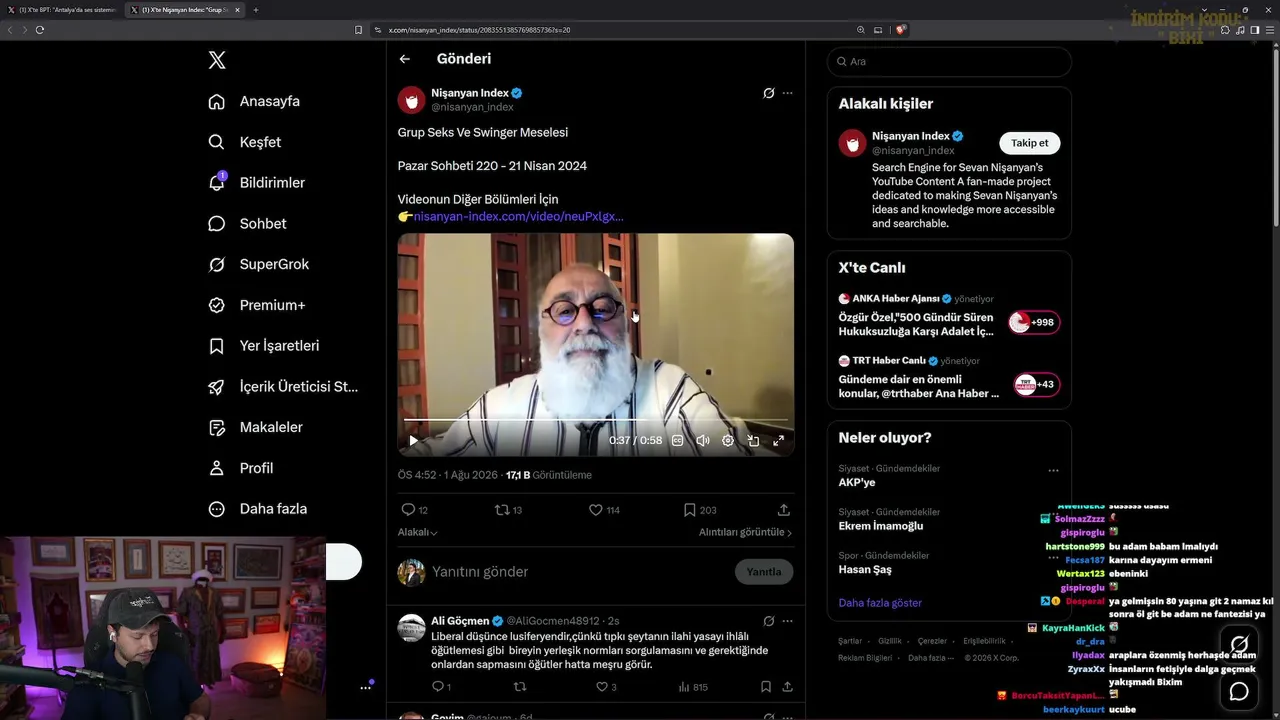Viewport: 1280px width, 720px height.
Task: Open Ali Göçmen's profile avatar
Action: [x=411, y=628]
